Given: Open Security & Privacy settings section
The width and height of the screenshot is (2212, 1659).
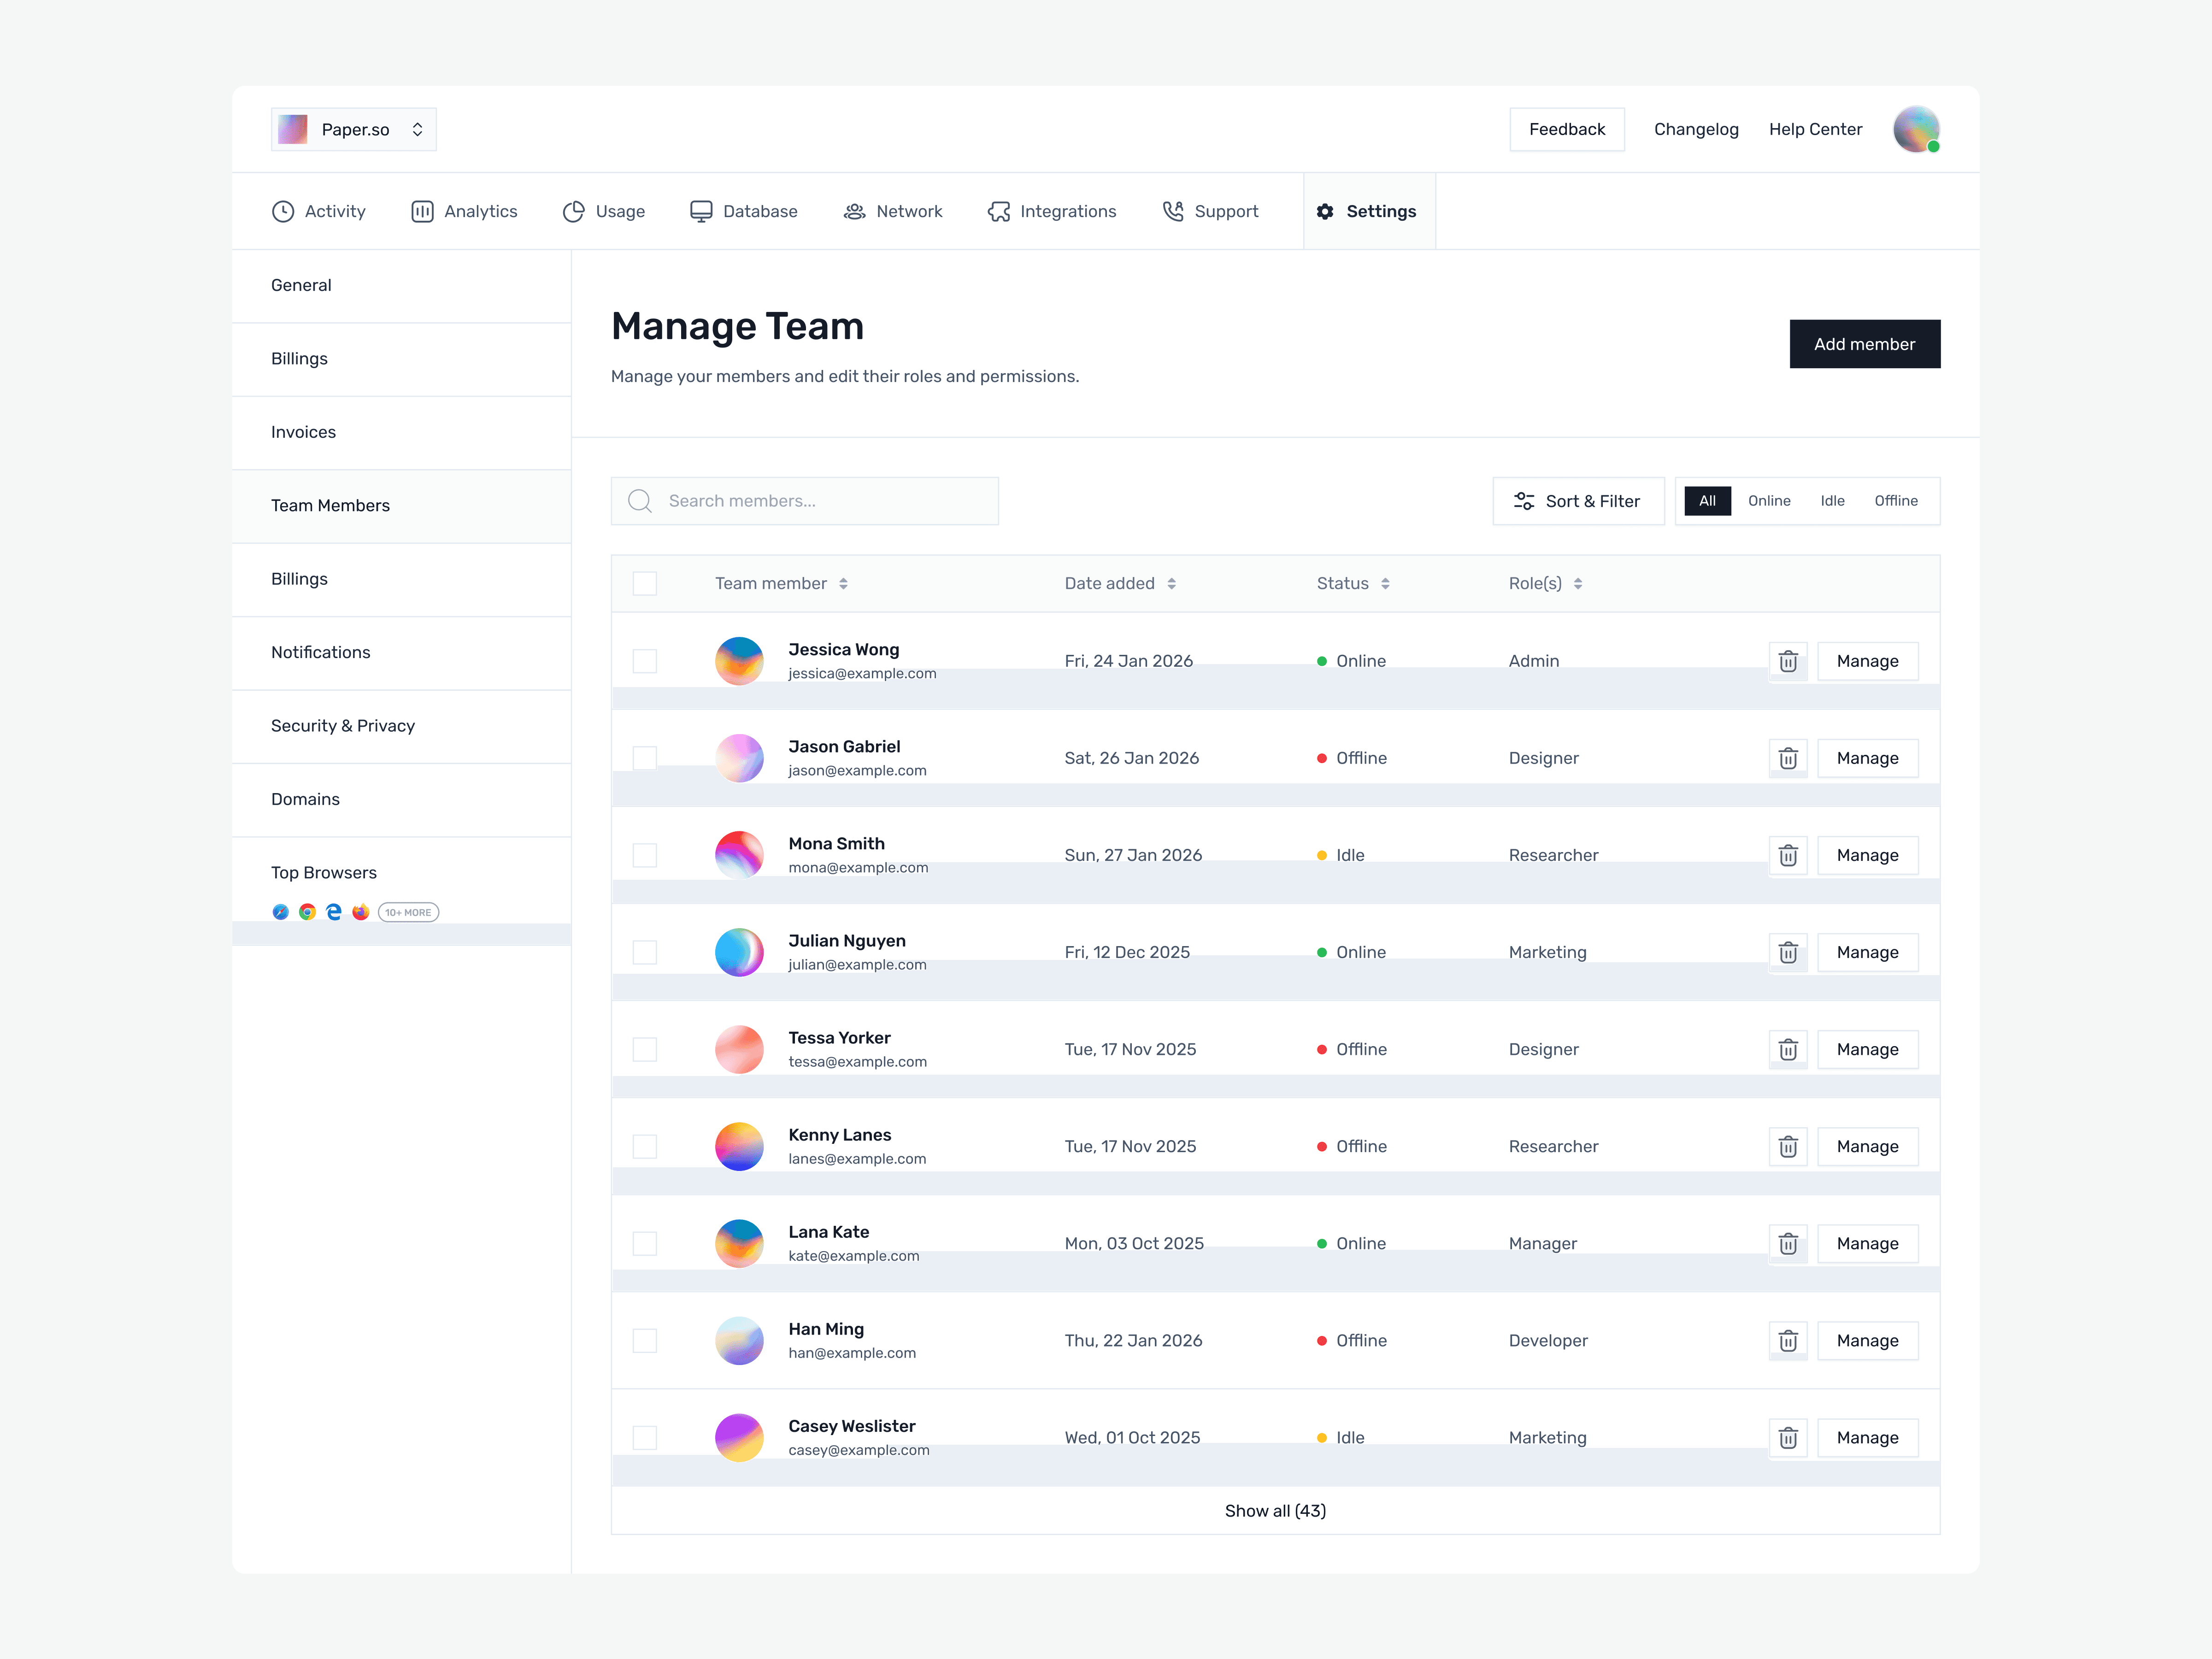Looking at the screenshot, I should click(x=342, y=726).
